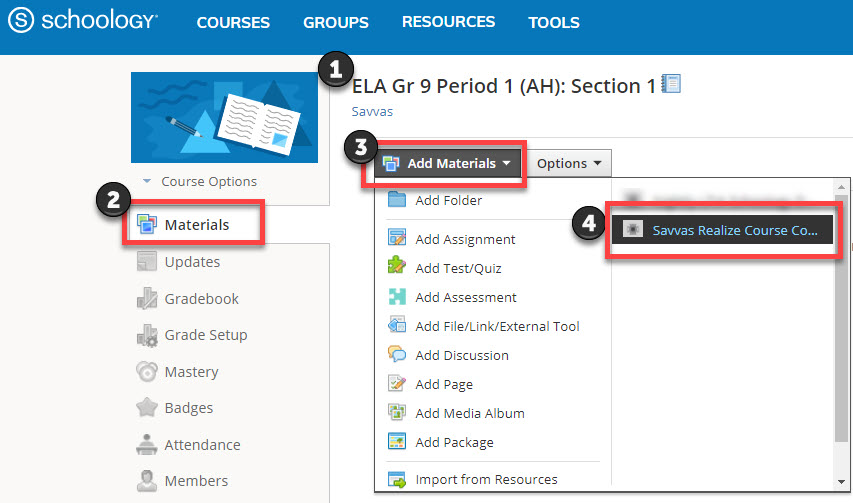Click the Add Media Album icon

(x=397, y=412)
